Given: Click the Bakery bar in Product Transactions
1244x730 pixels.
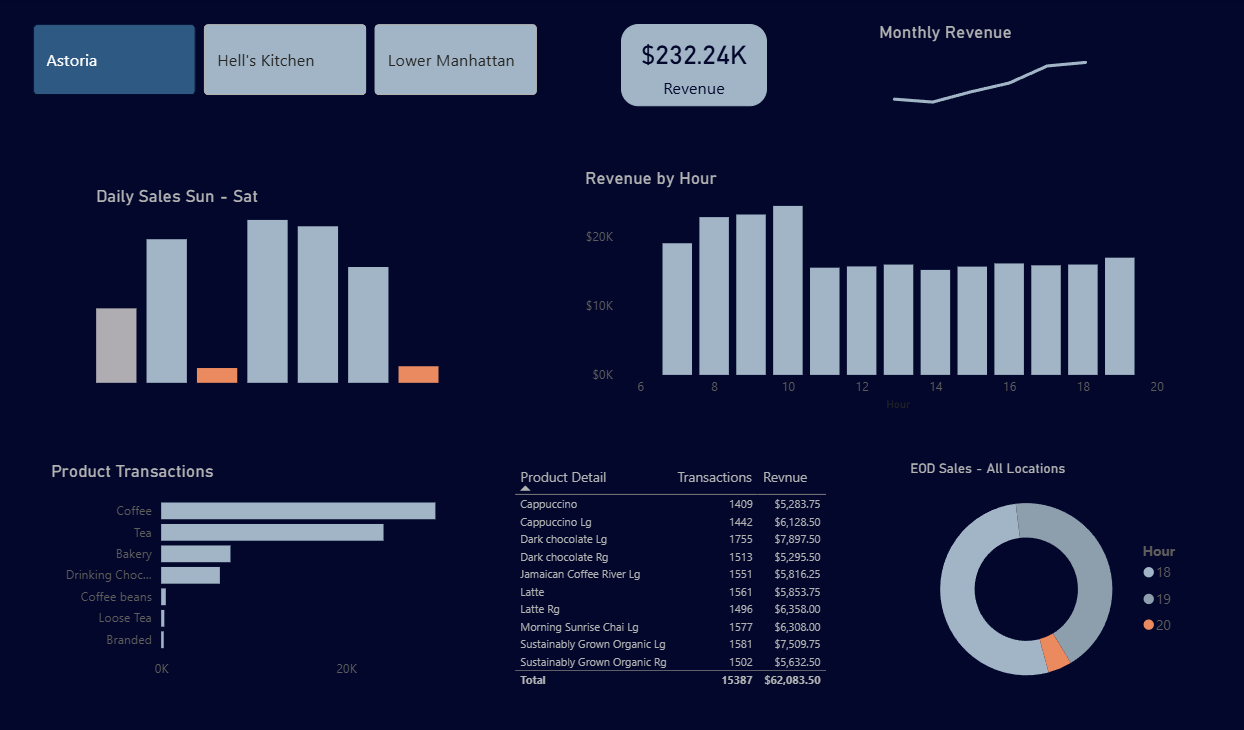Looking at the screenshot, I should pos(195,554).
